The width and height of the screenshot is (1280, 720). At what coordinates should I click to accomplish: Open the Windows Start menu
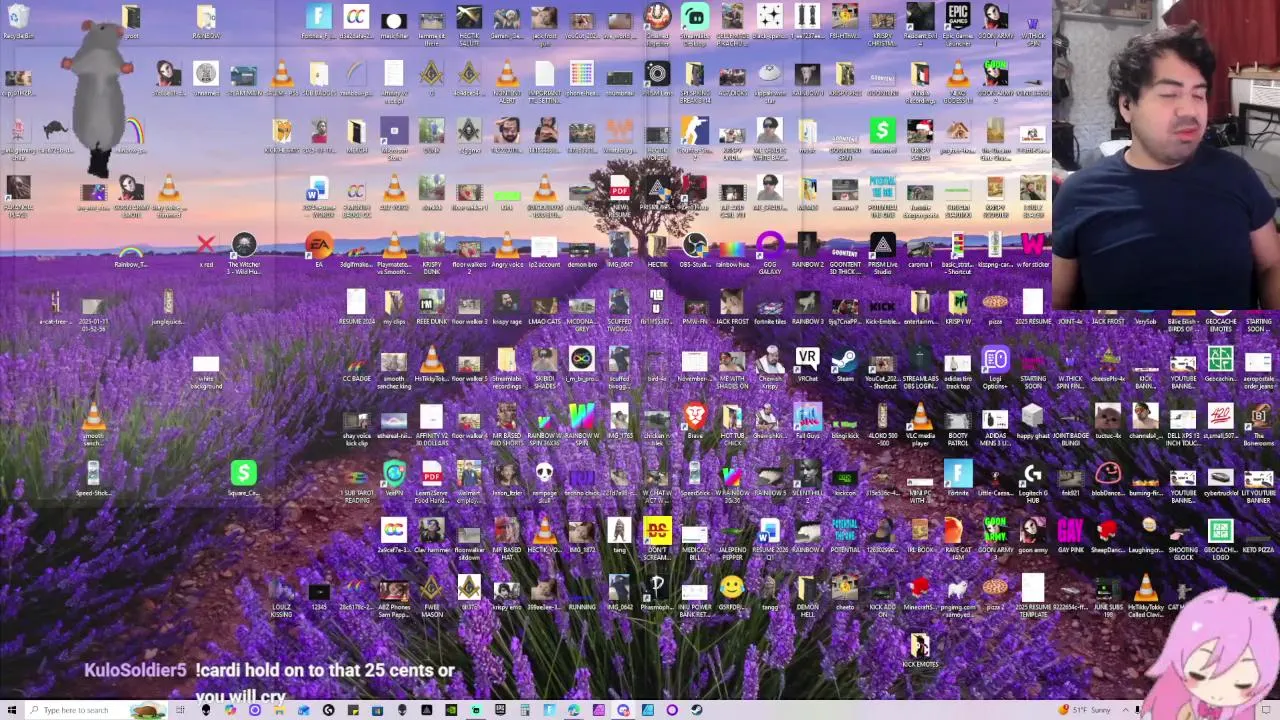(12, 710)
